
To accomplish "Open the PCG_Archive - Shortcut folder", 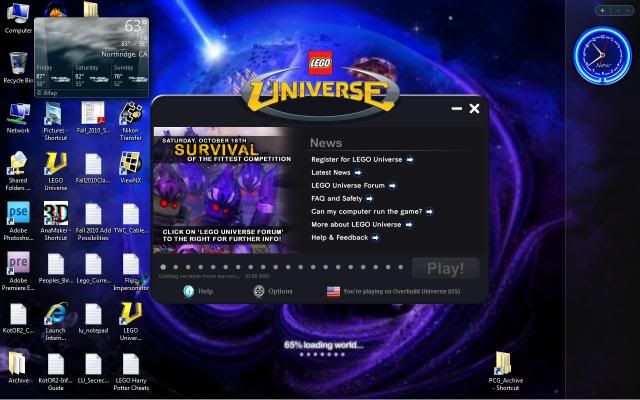I will click(505, 371).
